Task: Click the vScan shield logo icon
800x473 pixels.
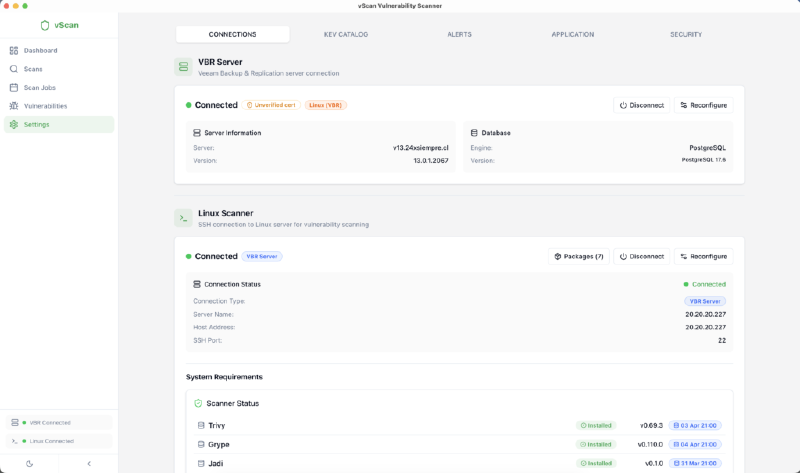Action: 45,25
